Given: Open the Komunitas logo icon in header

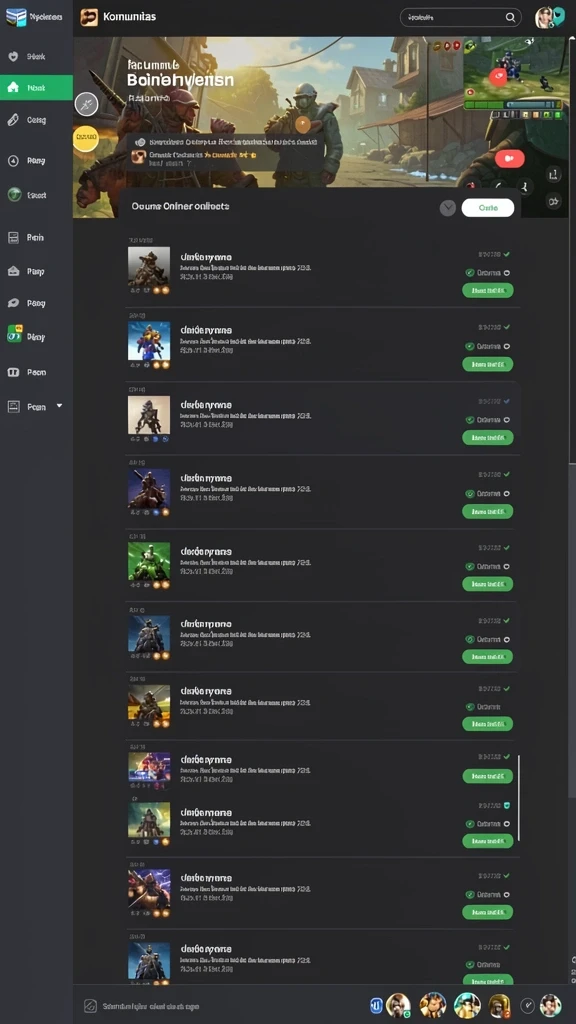Looking at the screenshot, I should click(x=89, y=17).
